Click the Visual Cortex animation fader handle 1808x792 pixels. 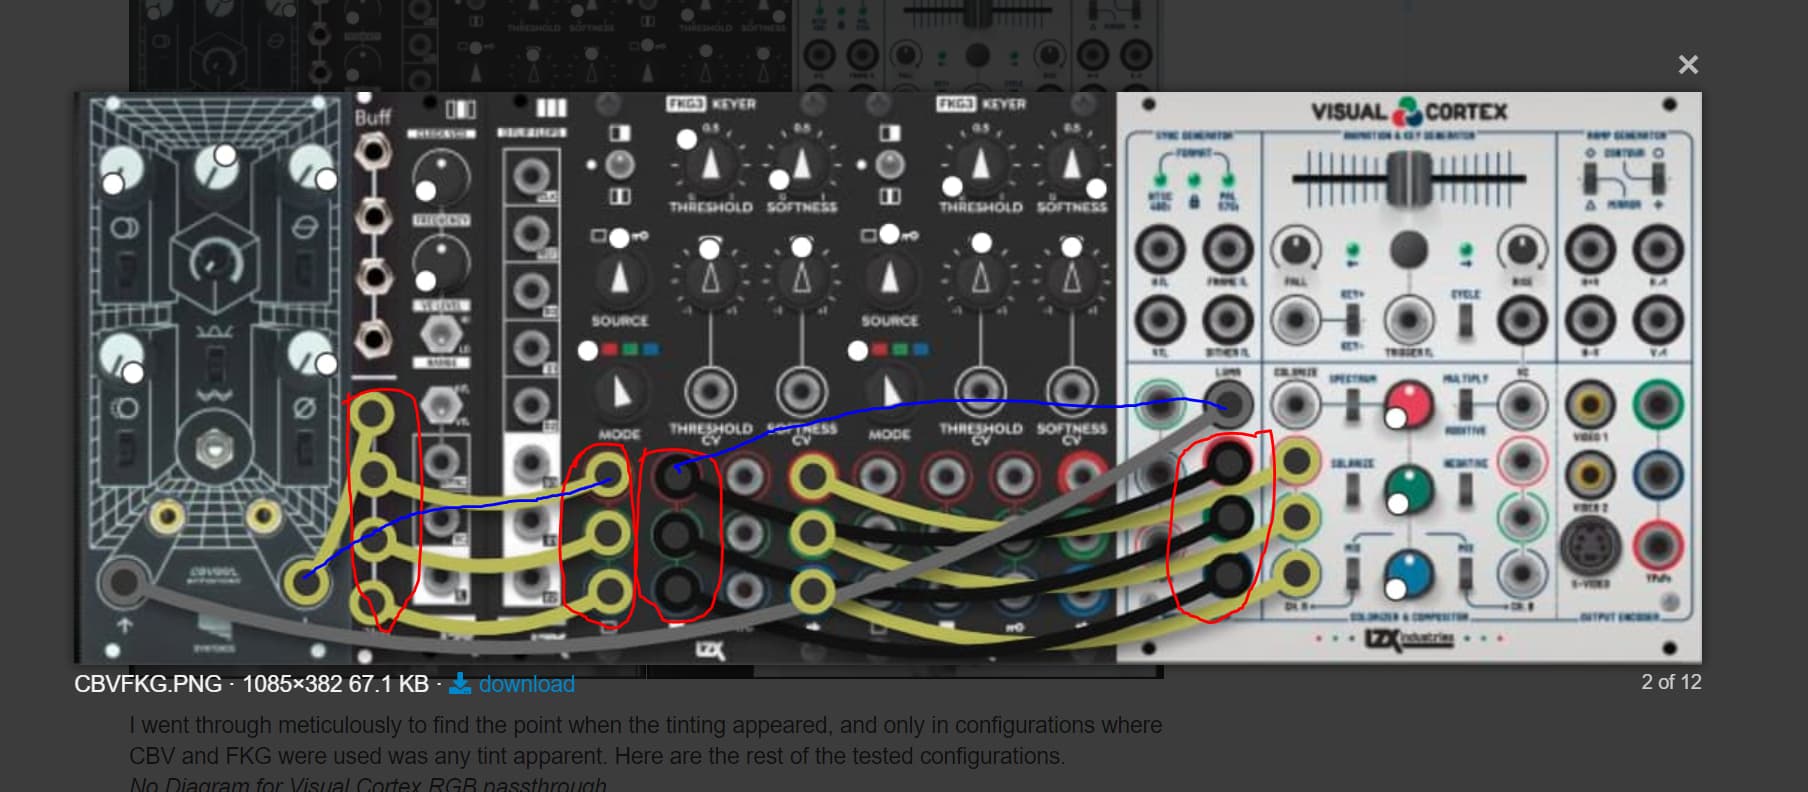(x=1409, y=180)
